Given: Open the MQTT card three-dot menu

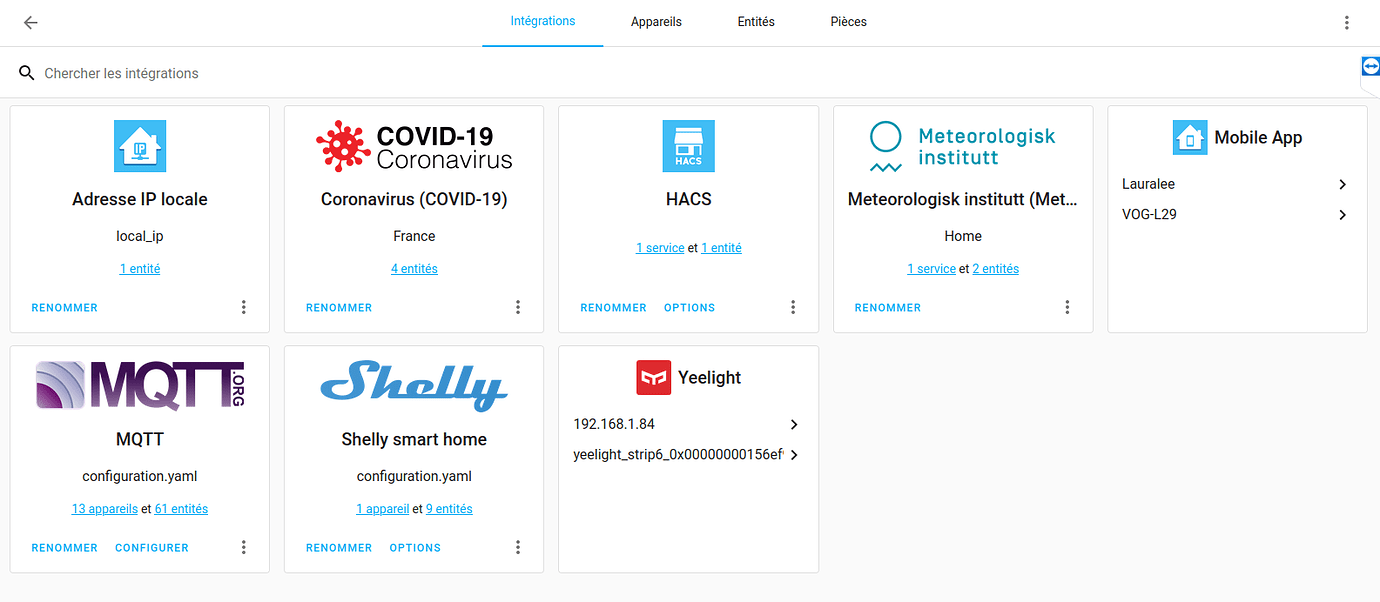Looking at the screenshot, I should point(243,547).
